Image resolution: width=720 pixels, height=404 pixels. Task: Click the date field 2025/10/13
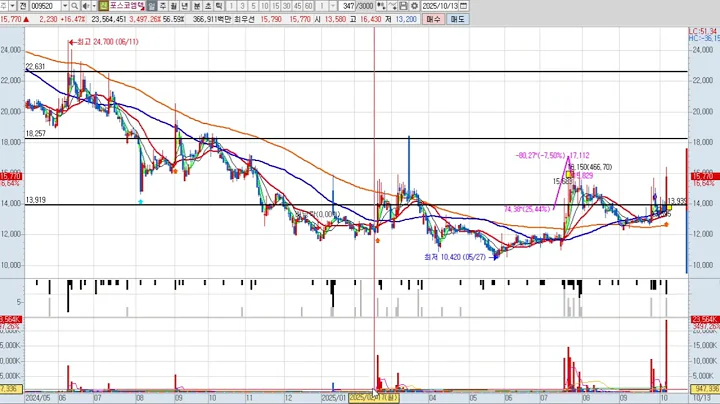point(440,6)
